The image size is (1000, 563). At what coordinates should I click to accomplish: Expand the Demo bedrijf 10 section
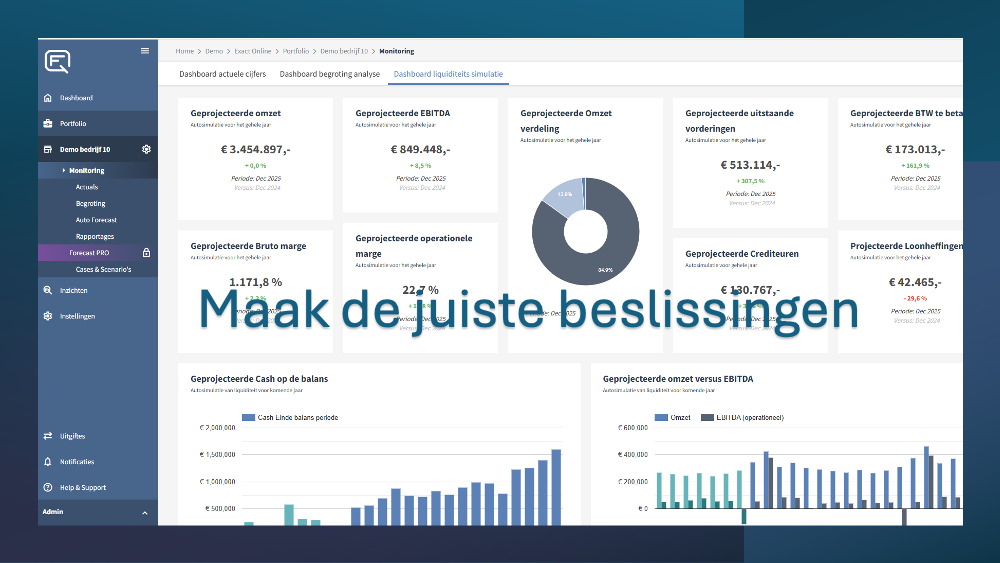[85, 149]
